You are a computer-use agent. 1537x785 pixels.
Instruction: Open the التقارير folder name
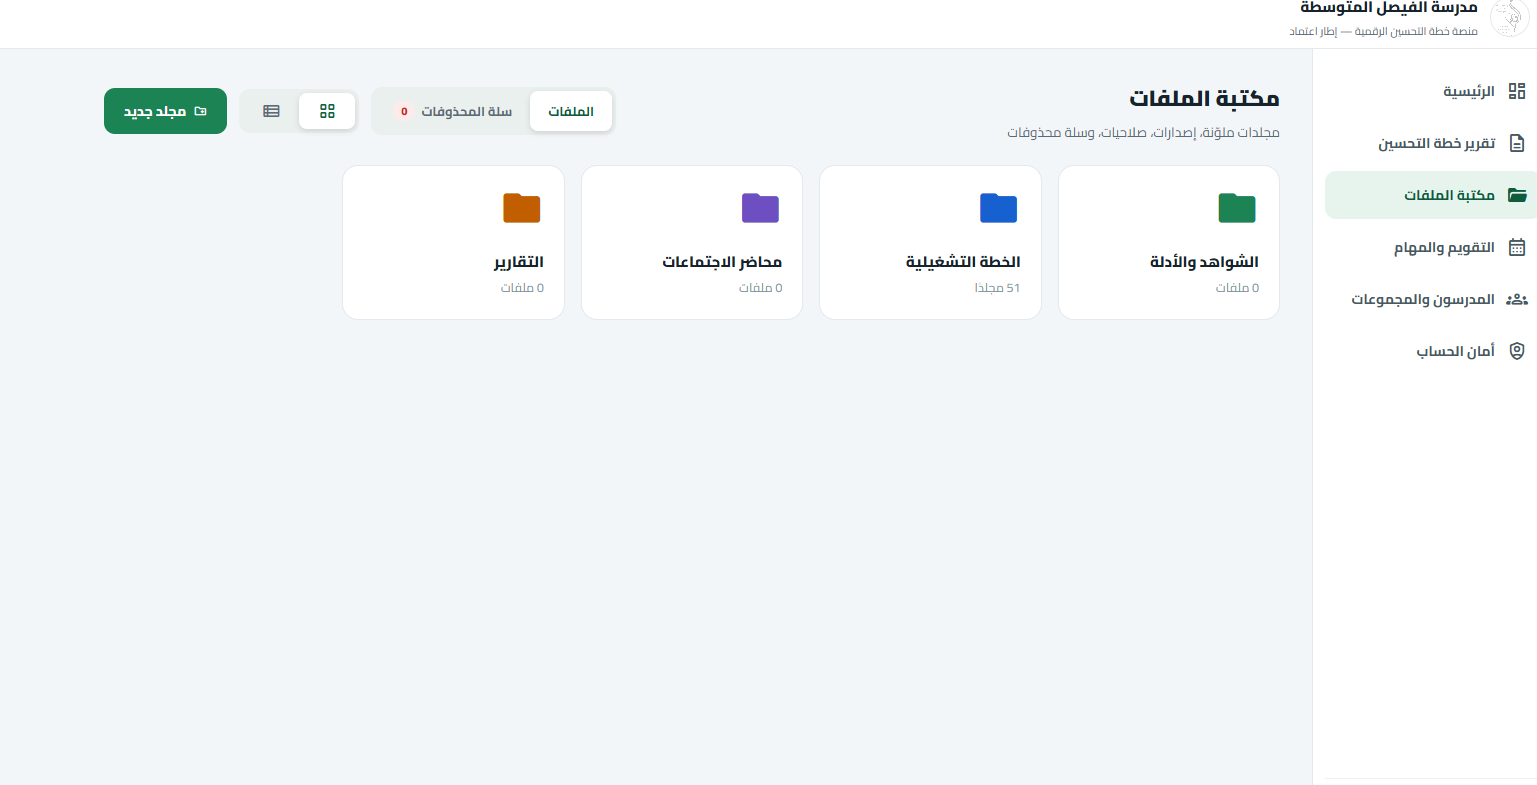tap(519, 262)
